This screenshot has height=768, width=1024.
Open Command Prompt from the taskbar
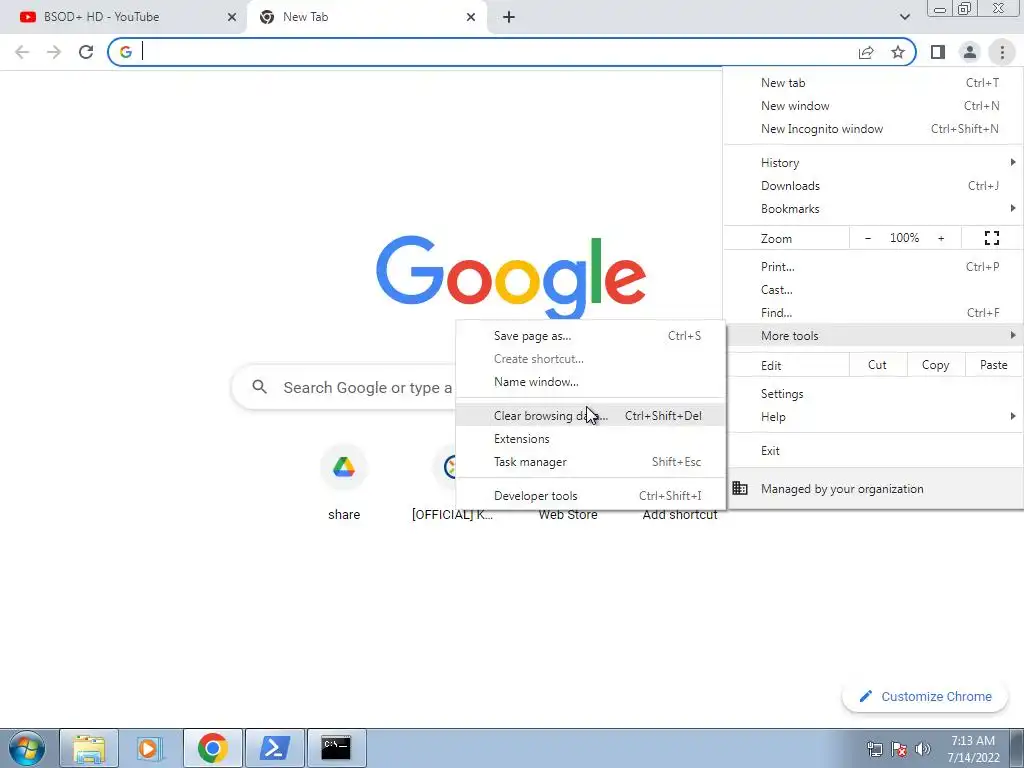(336, 748)
